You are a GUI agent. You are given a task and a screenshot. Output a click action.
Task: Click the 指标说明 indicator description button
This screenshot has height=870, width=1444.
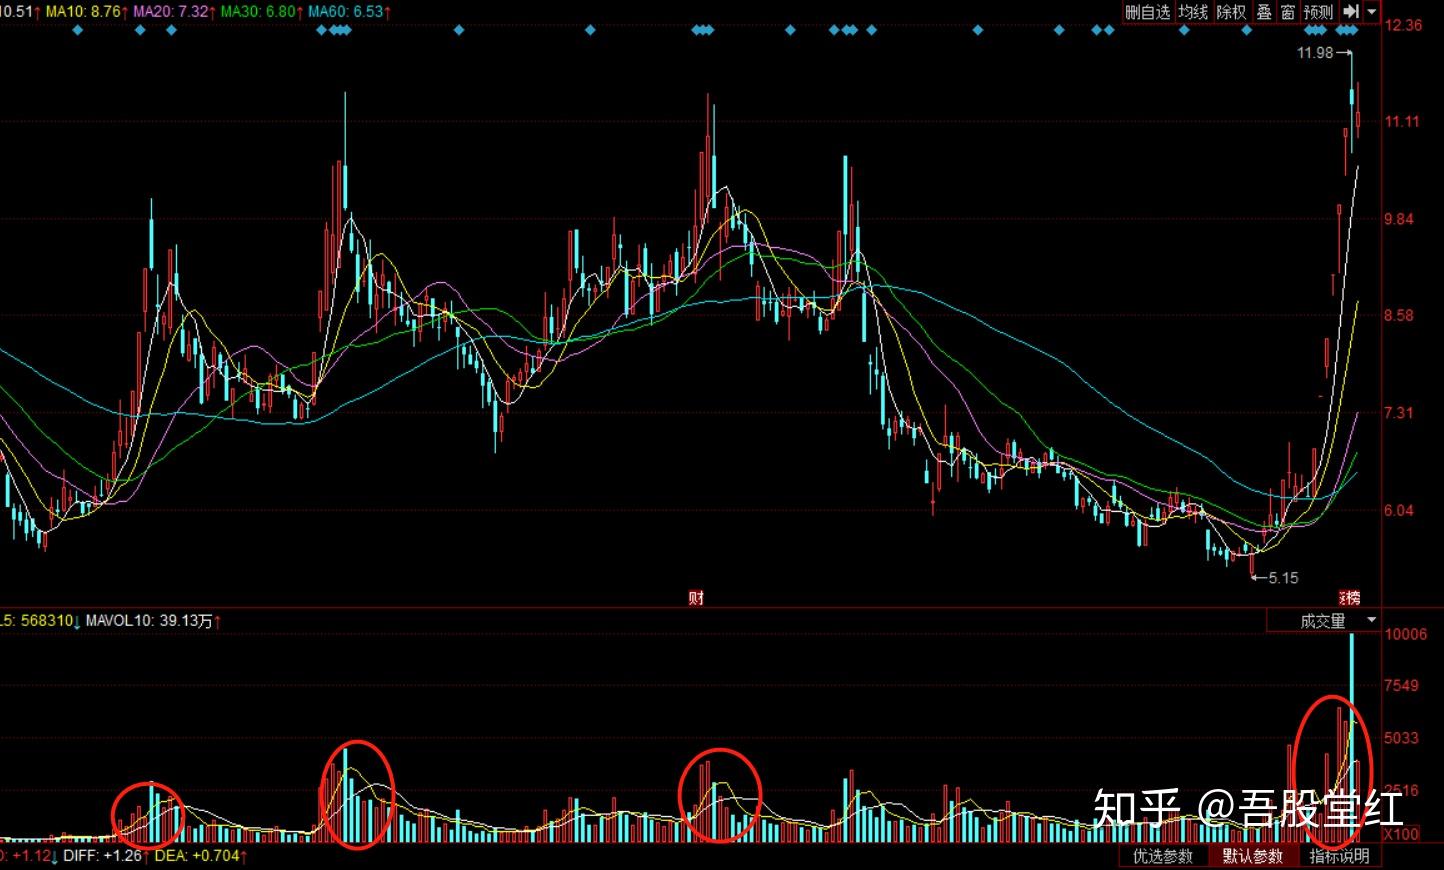tap(1339, 856)
